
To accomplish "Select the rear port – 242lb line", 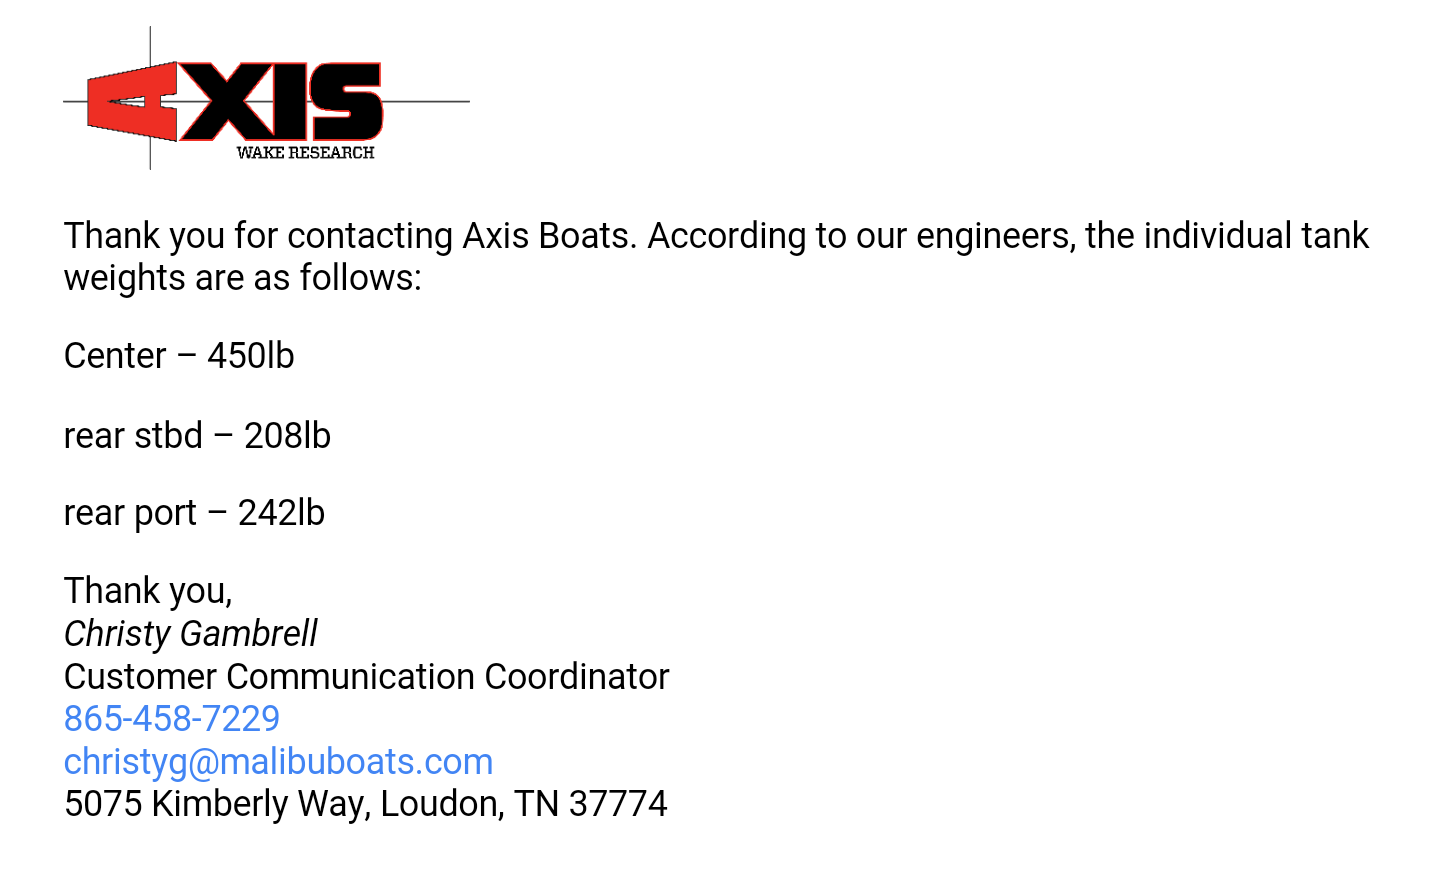I will pyautogui.click(x=194, y=513).
